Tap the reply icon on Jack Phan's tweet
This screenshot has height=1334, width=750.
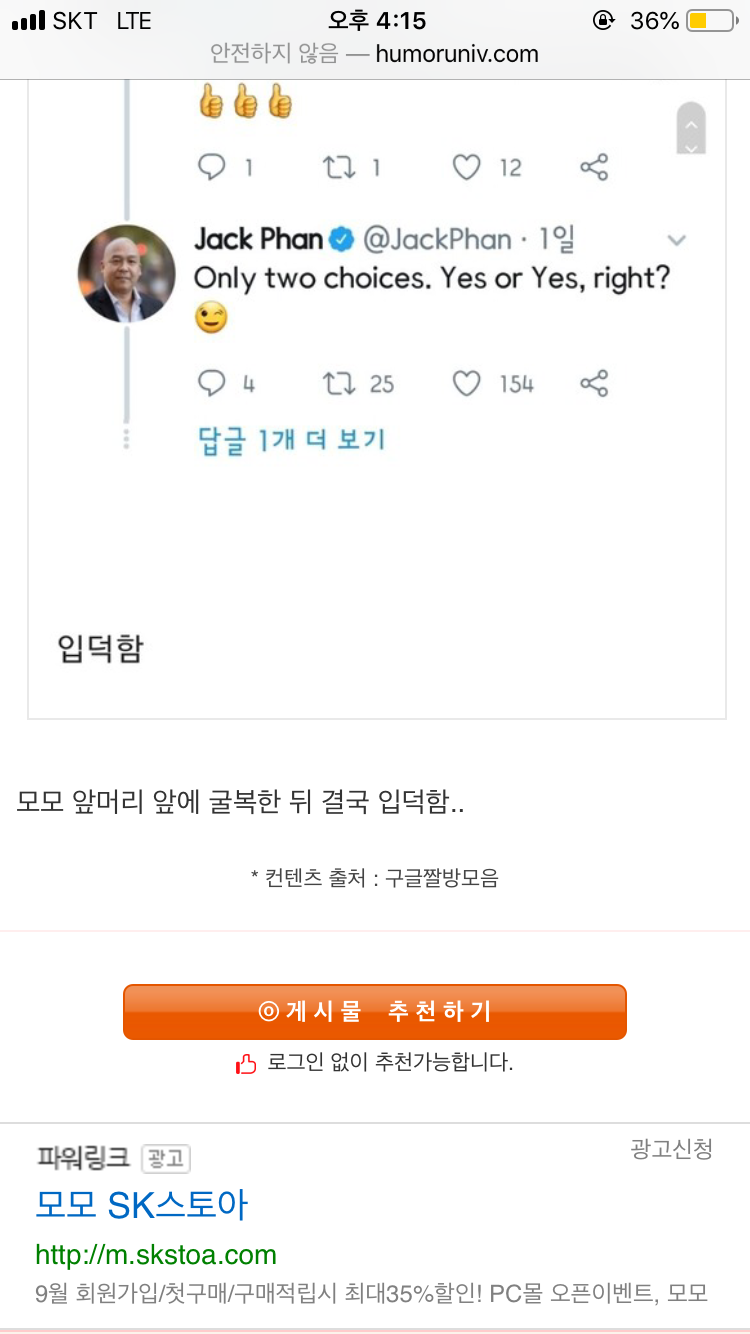click(212, 384)
